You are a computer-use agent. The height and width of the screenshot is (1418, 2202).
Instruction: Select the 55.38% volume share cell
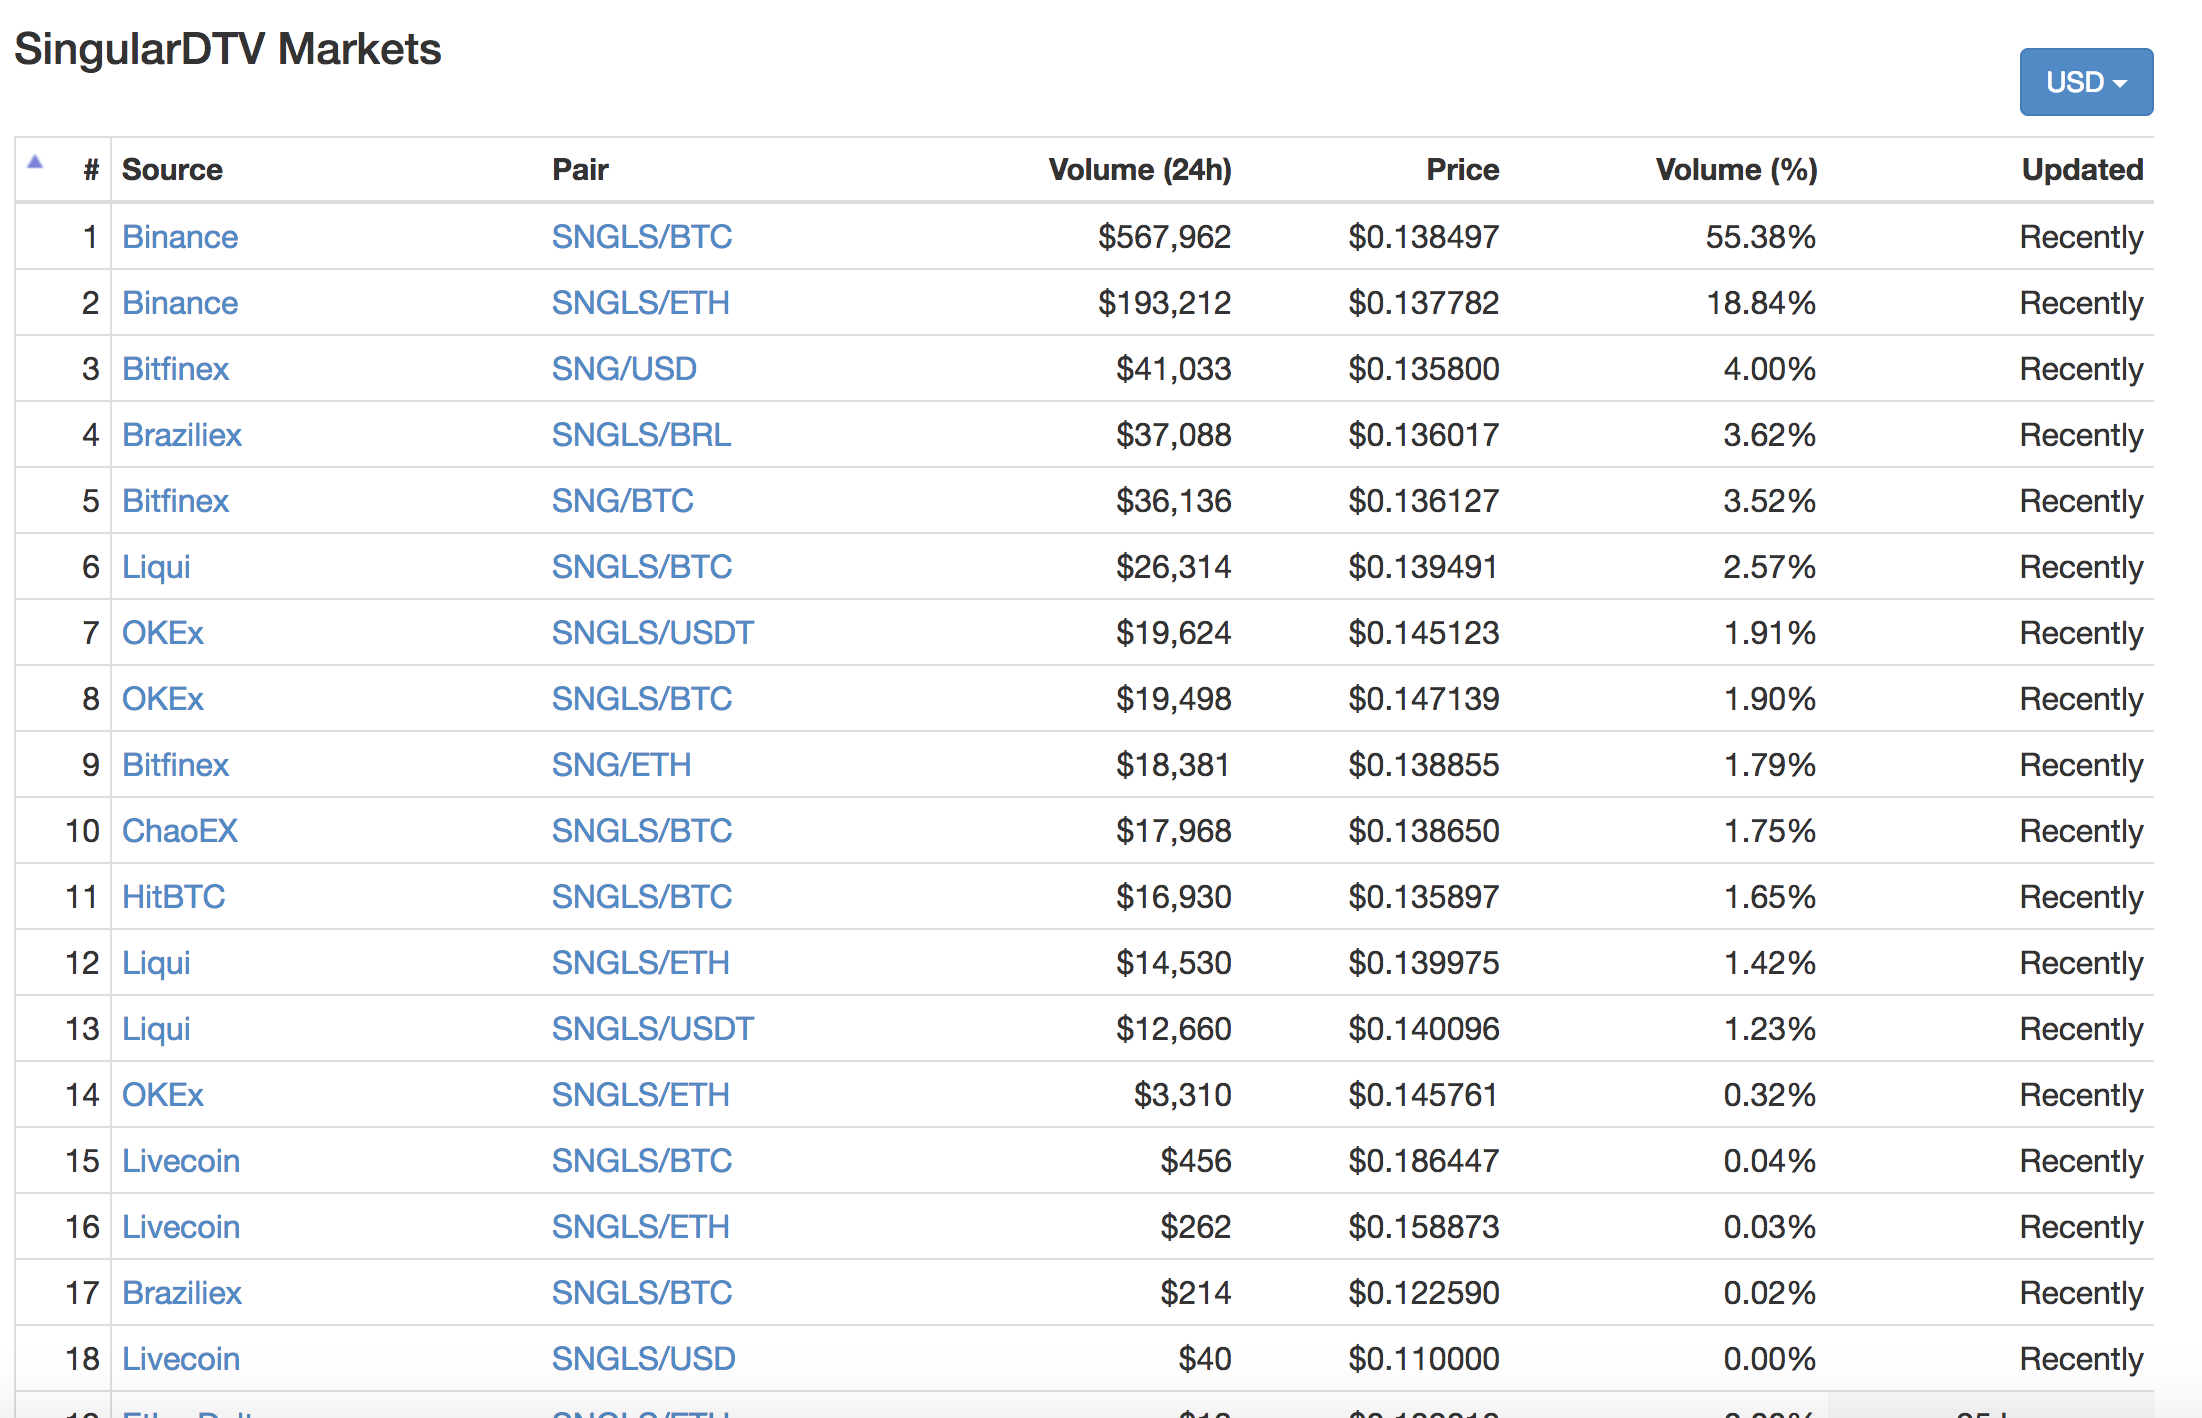(1760, 237)
